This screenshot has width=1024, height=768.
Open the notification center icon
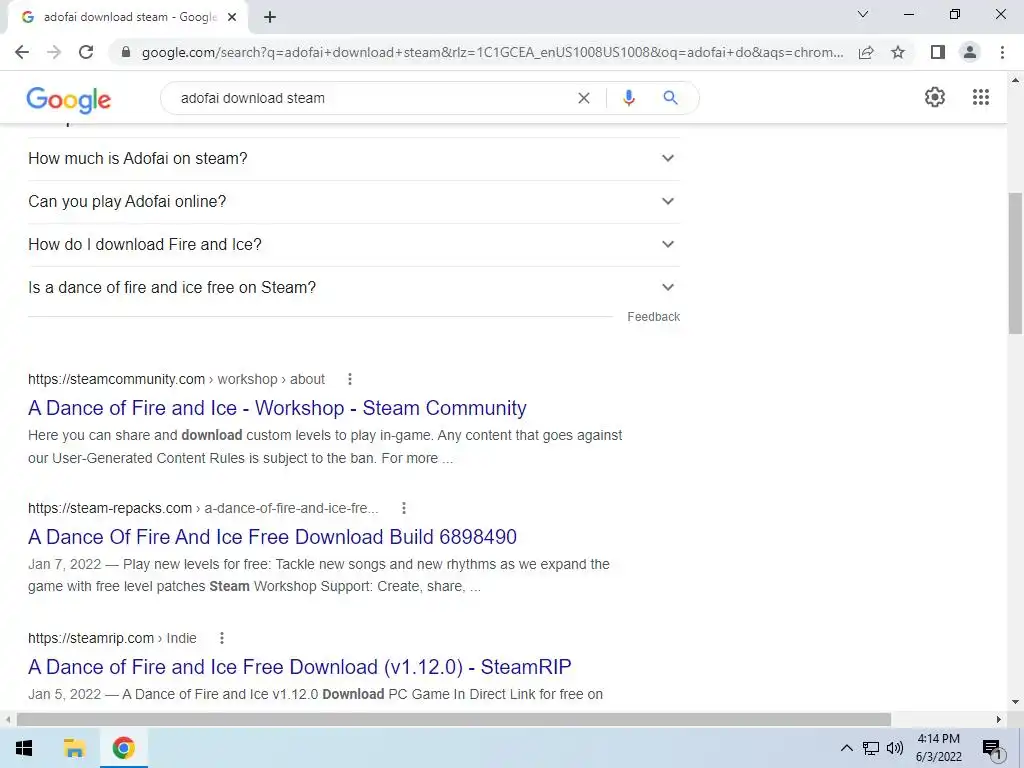click(x=993, y=750)
